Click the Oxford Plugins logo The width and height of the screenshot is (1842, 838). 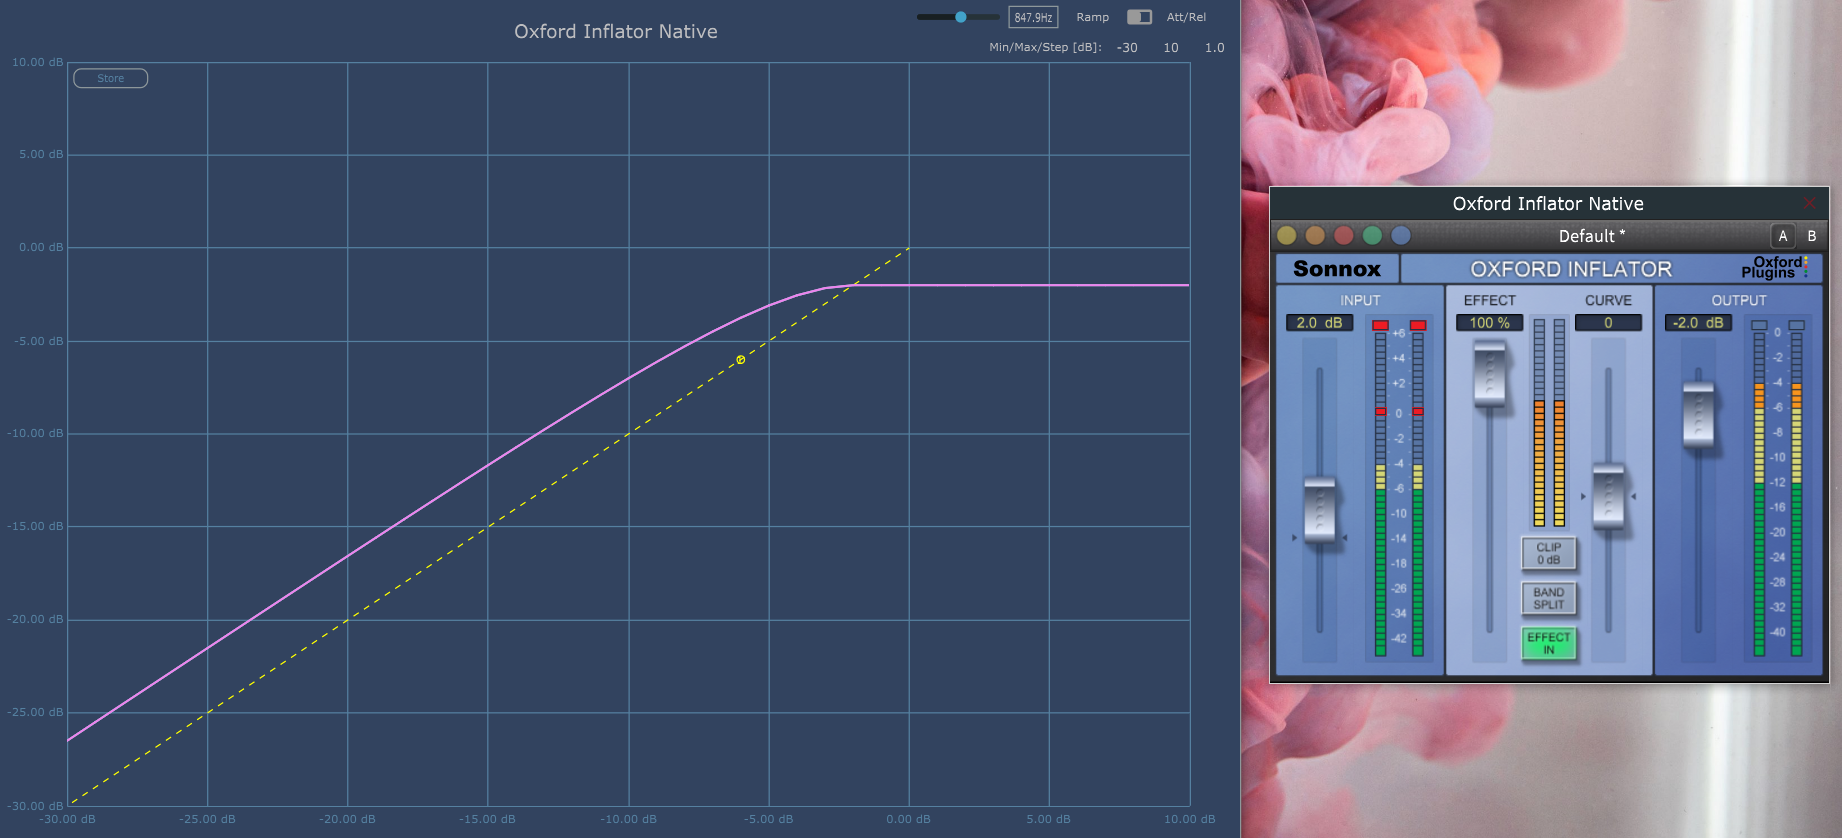pyautogui.click(x=1774, y=268)
